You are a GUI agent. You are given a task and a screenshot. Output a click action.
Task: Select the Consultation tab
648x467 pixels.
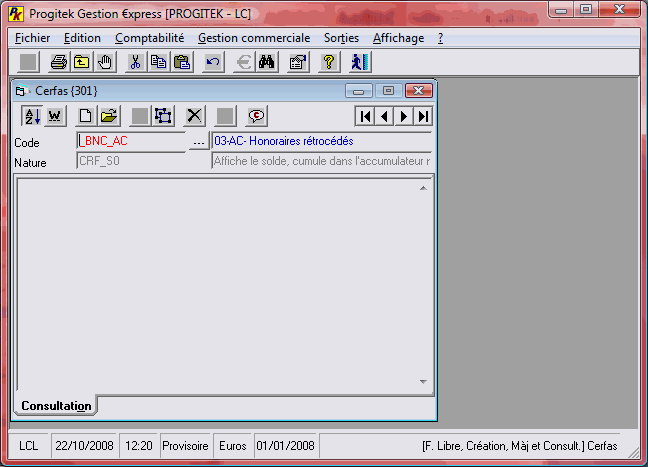coord(55,405)
